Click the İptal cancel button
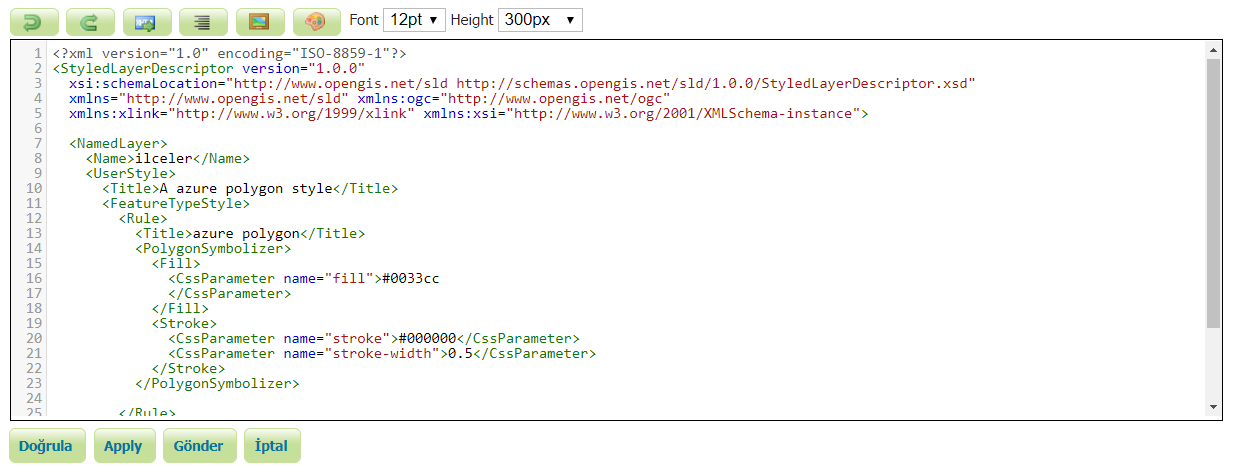The width and height of the screenshot is (1243, 472). (x=271, y=446)
